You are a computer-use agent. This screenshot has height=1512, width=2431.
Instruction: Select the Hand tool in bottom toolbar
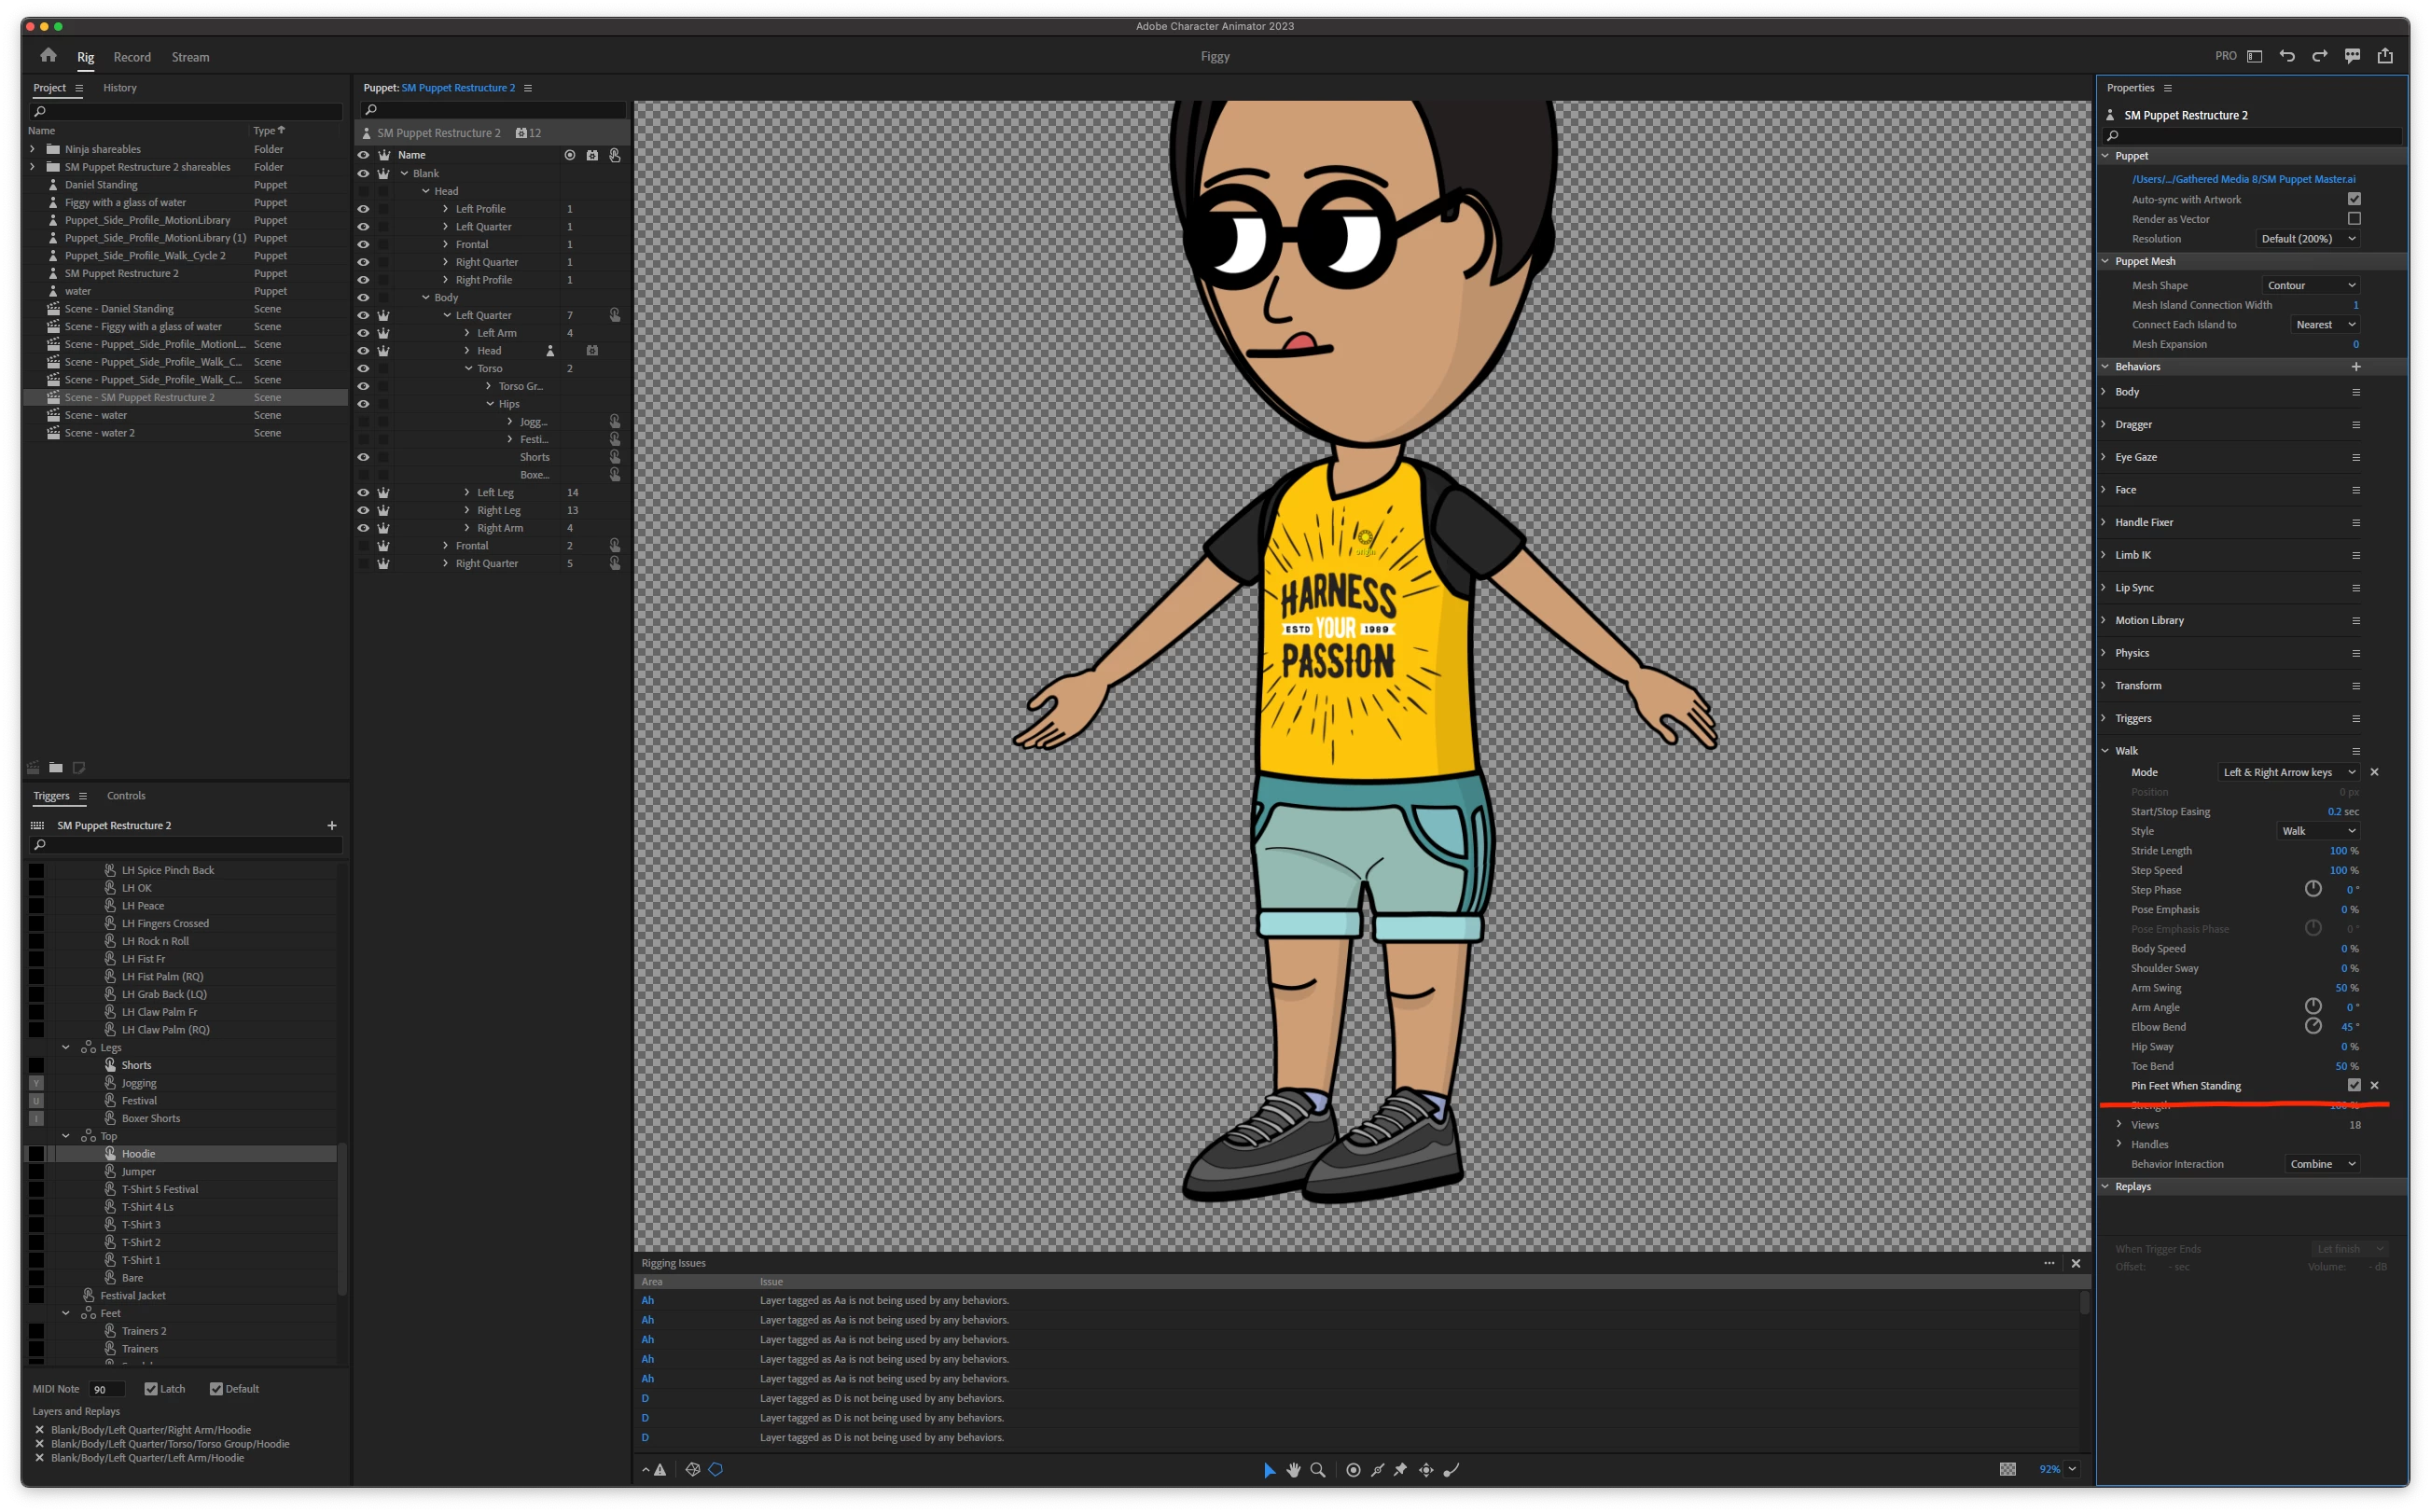[1293, 1469]
